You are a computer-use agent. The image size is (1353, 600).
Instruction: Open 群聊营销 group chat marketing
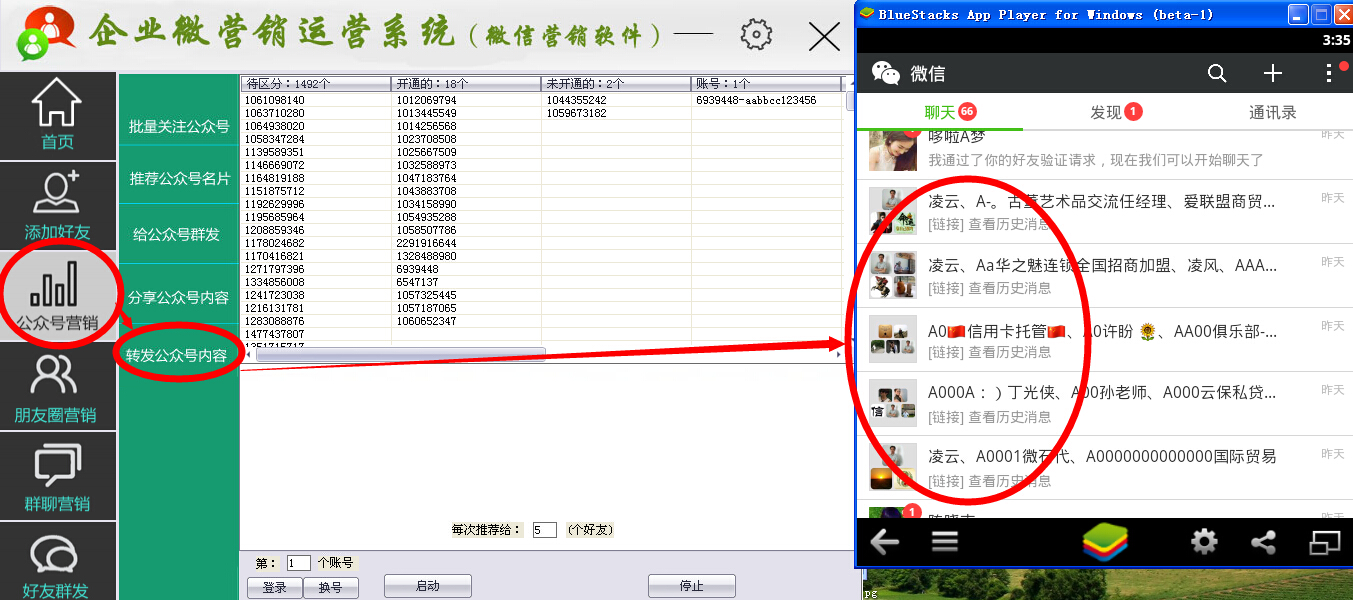(58, 478)
